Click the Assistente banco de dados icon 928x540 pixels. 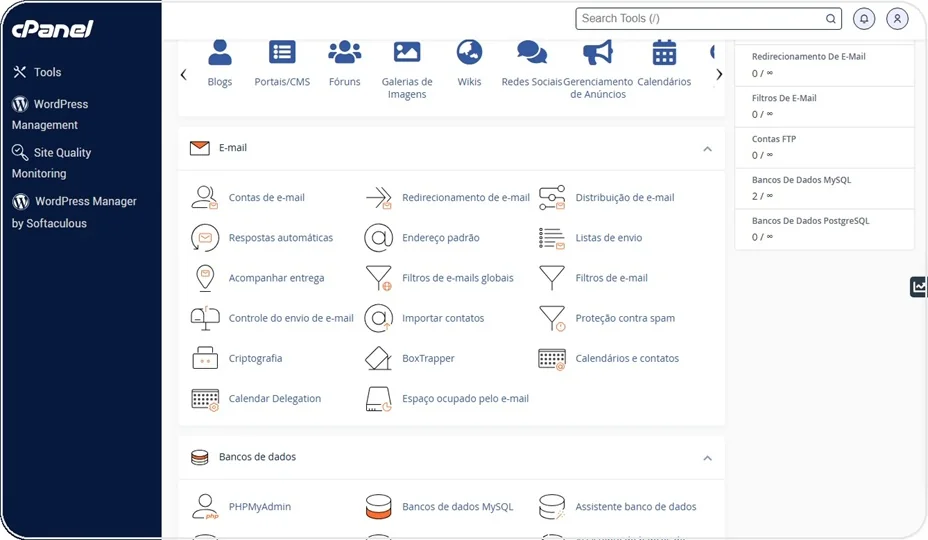(552, 506)
